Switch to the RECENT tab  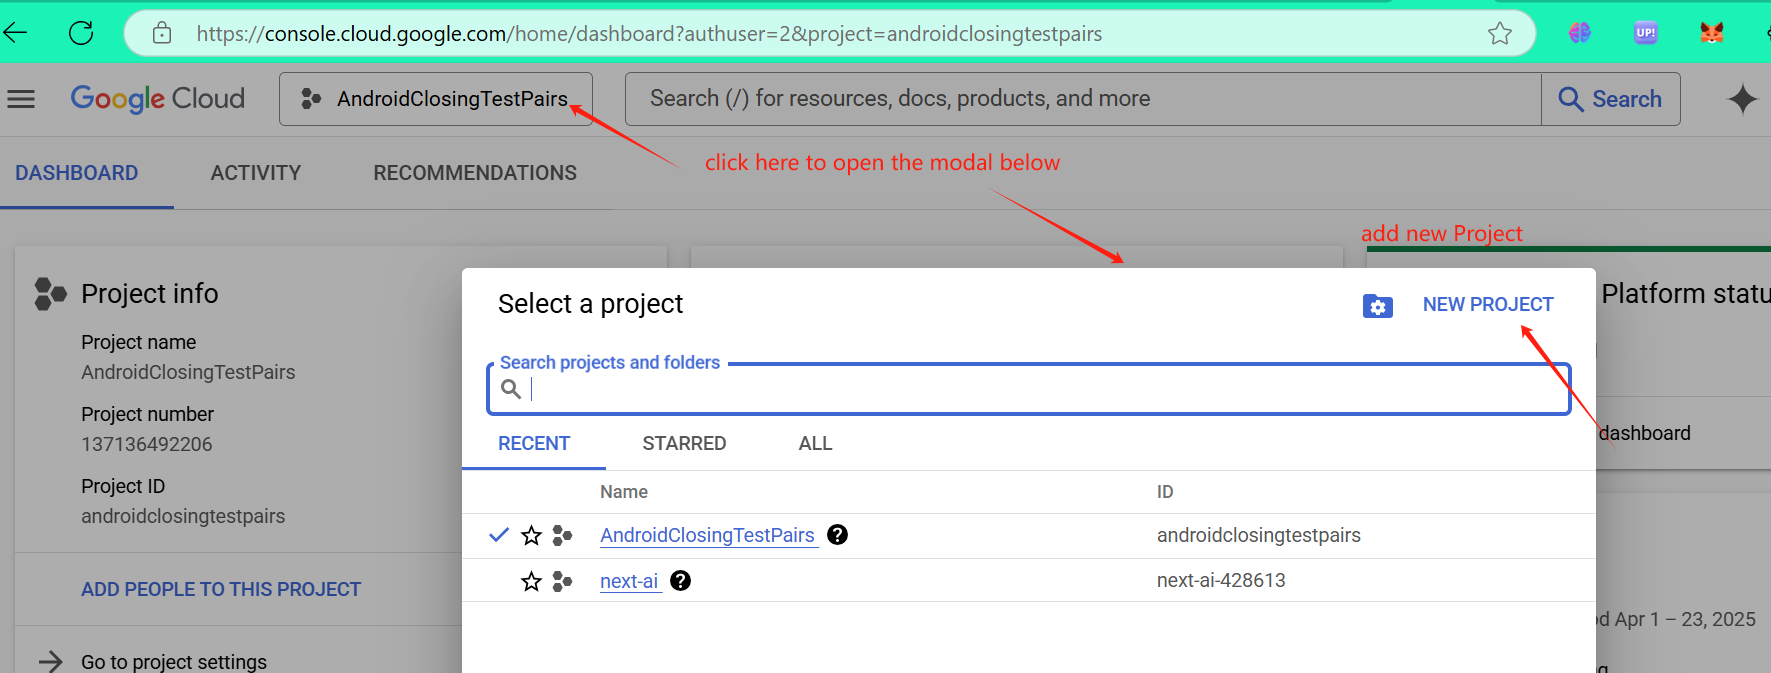(534, 443)
